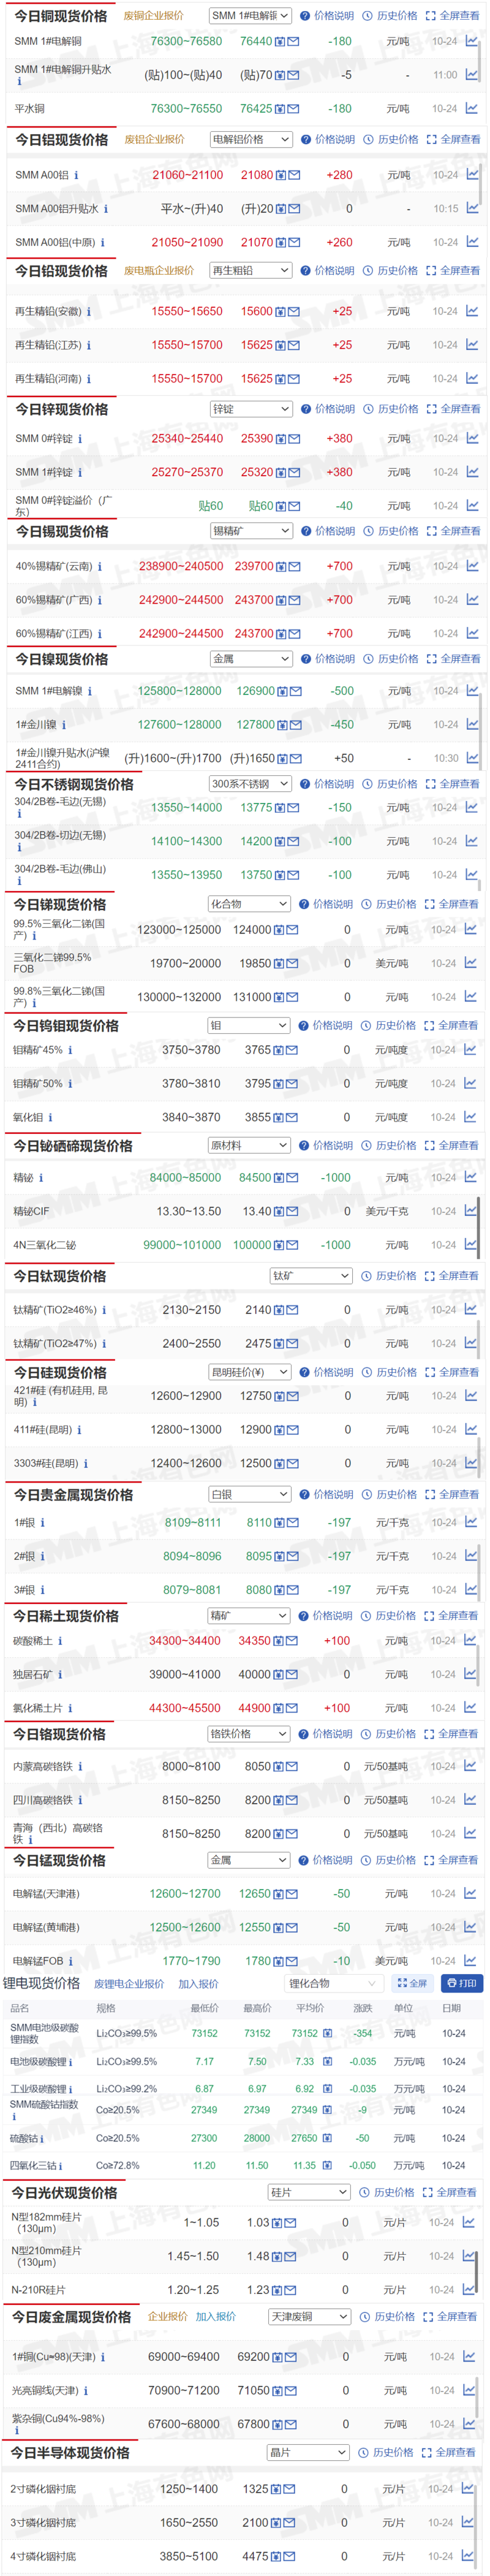Open trend chart for N型182mm硅片
This screenshot has height=2576, width=490.
click(467, 2222)
